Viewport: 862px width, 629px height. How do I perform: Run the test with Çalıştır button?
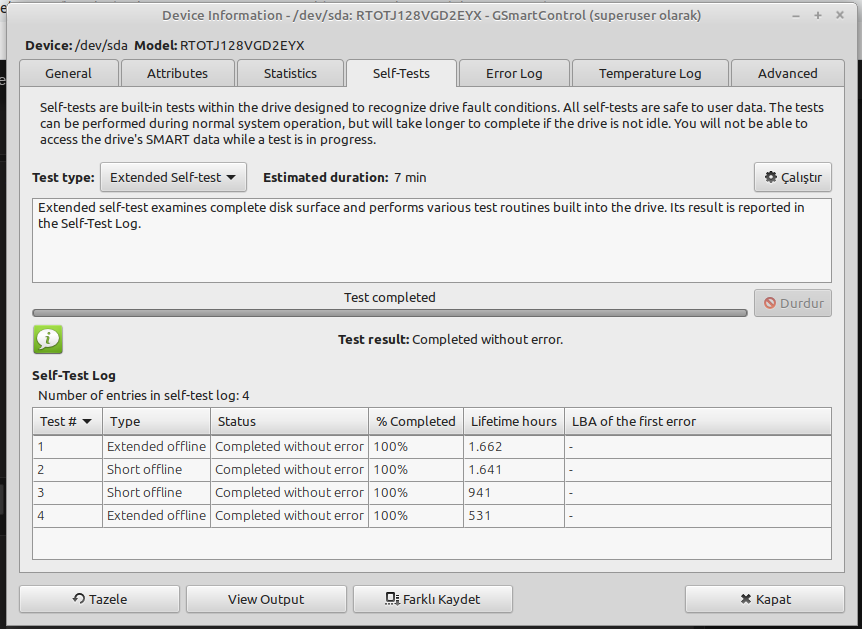pos(792,177)
